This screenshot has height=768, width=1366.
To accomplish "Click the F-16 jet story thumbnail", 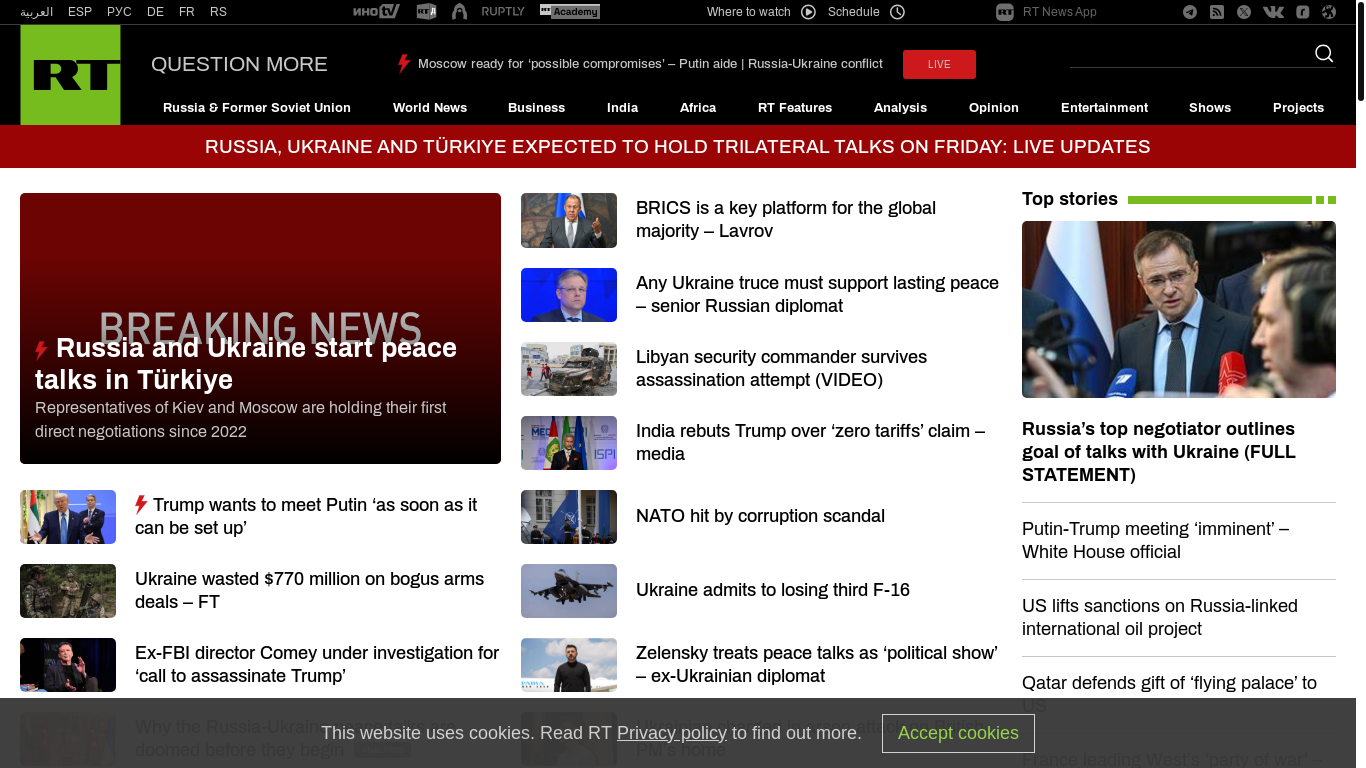I will [569, 591].
